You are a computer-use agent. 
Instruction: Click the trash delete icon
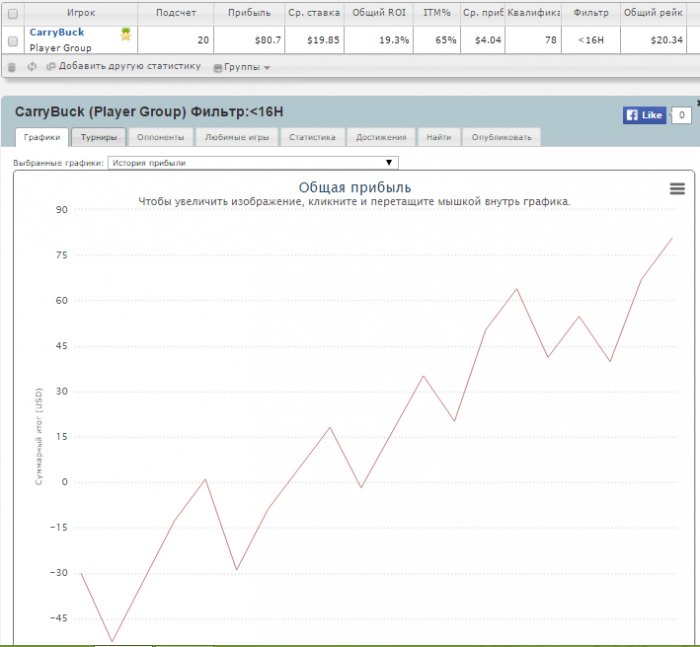(x=12, y=67)
